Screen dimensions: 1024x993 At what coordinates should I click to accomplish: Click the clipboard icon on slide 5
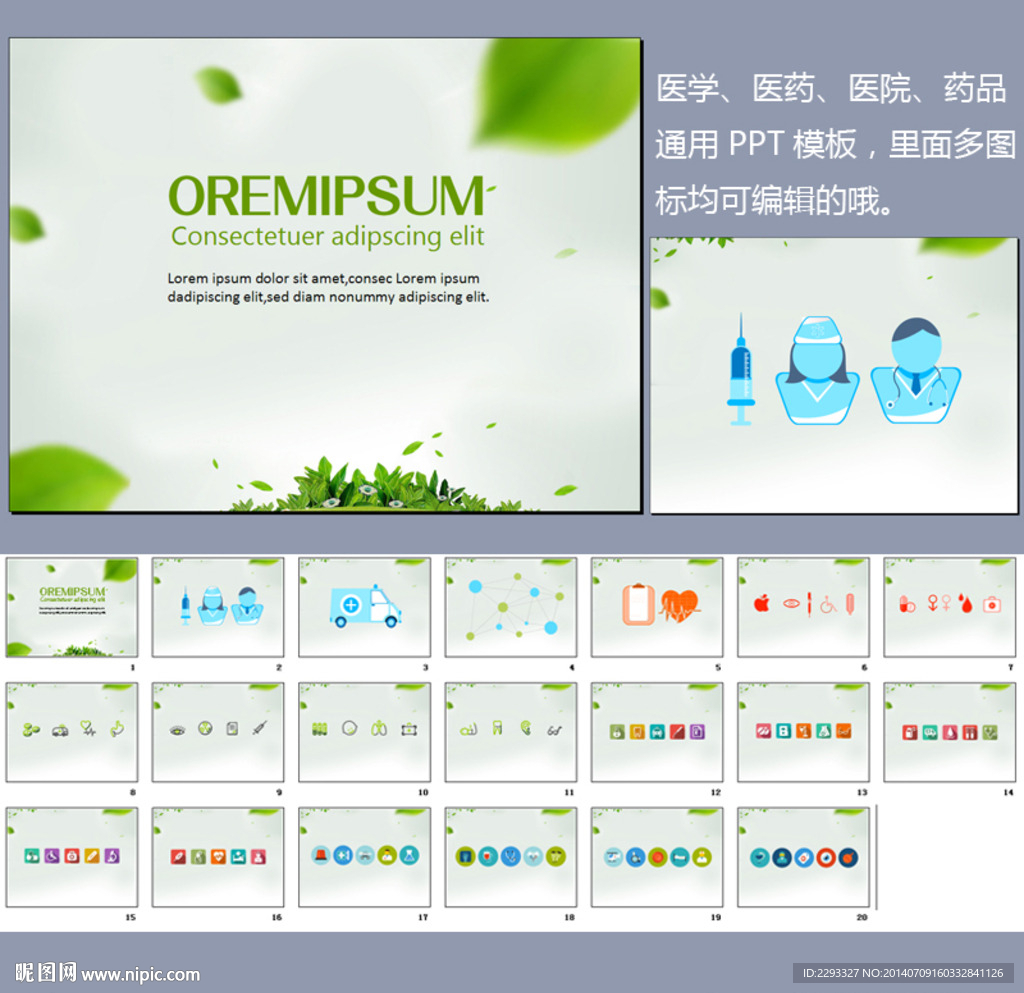tap(638, 604)
